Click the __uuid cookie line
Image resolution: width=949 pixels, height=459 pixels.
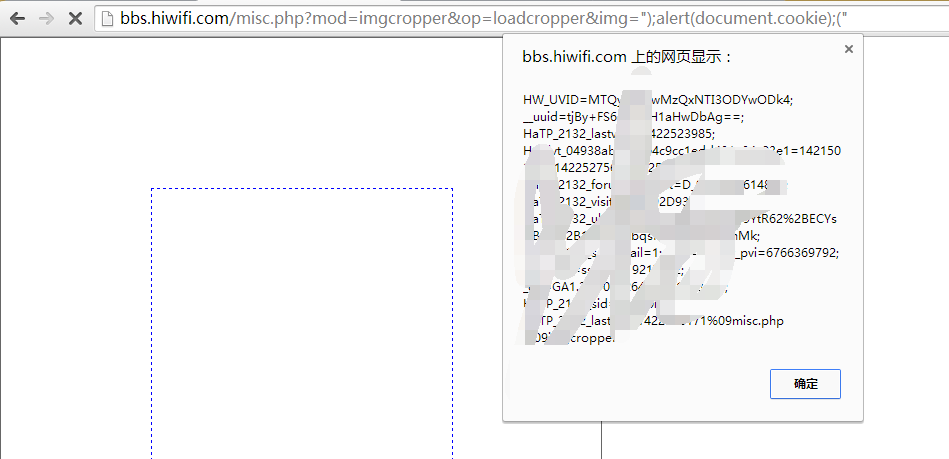click(x=634, y=117)
